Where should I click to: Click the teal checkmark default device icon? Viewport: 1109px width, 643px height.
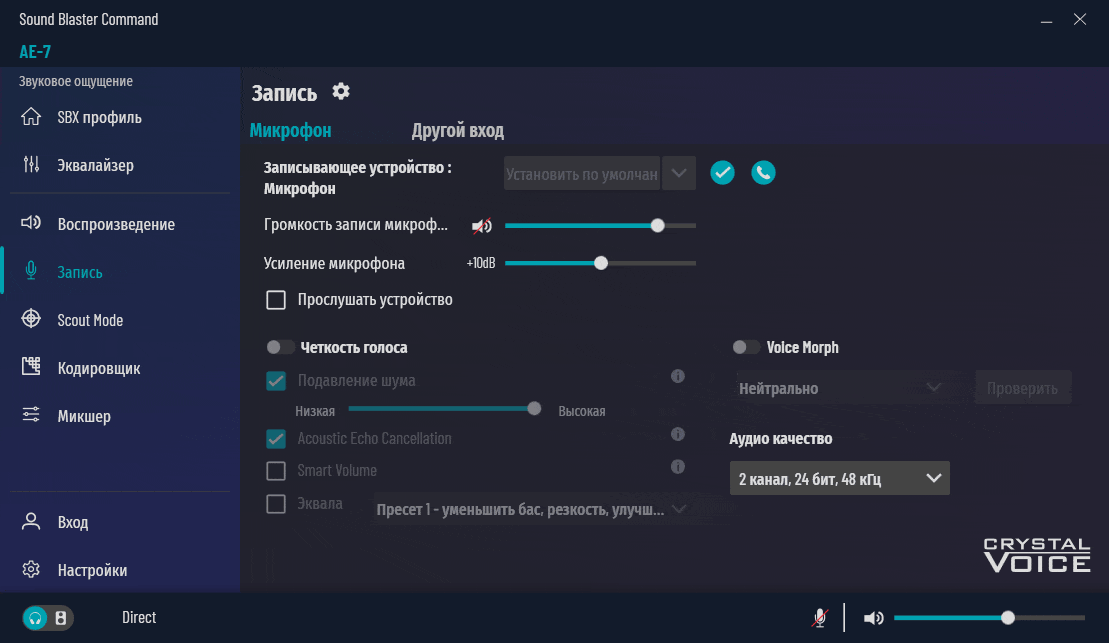pyautogui.click(x=722, y=173)
